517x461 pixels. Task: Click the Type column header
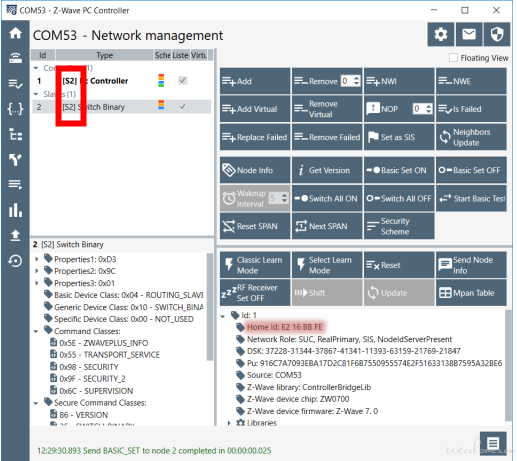pos(104,55)
